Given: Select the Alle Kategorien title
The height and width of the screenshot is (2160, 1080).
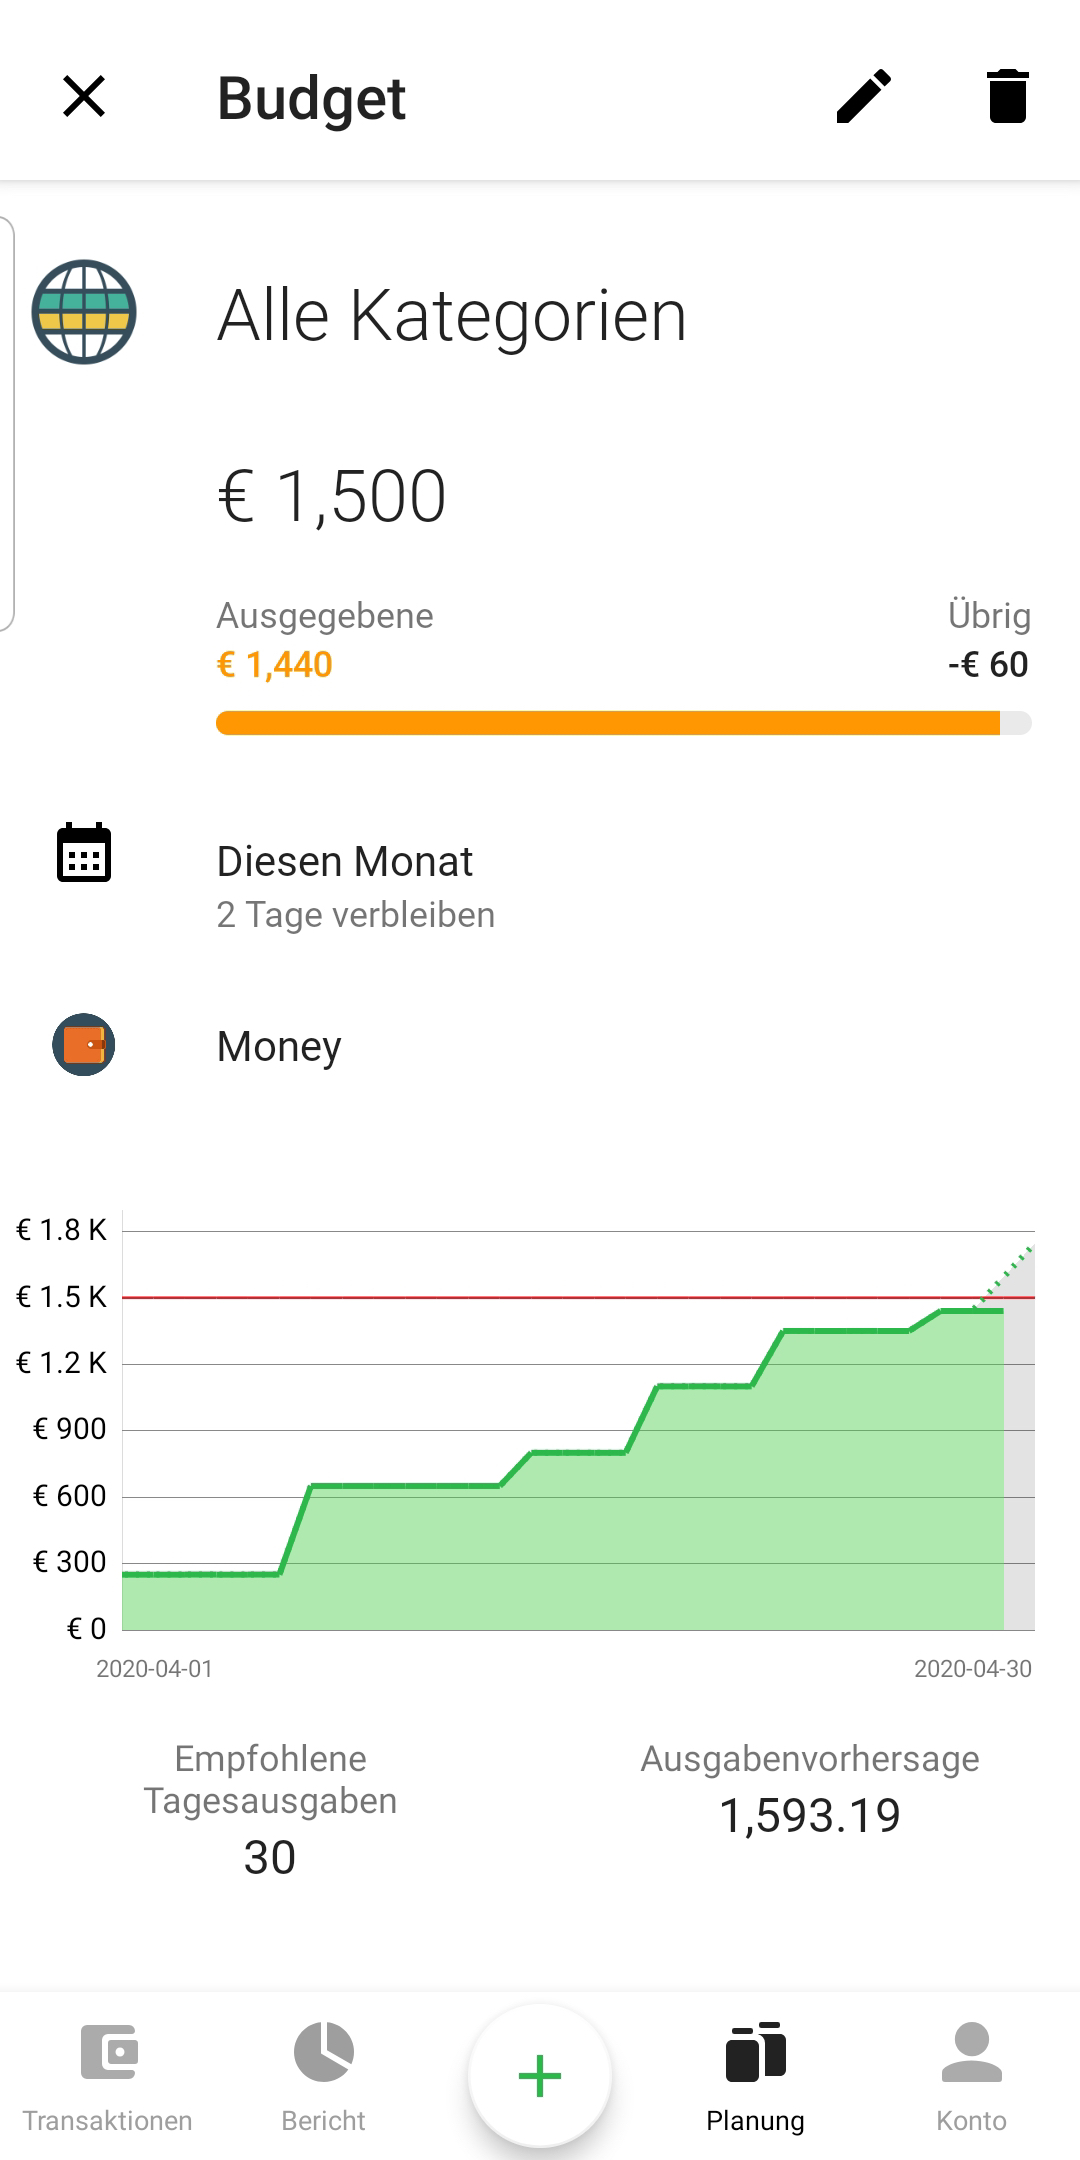Looking at the screenshot, I should (x=452, y=316).
